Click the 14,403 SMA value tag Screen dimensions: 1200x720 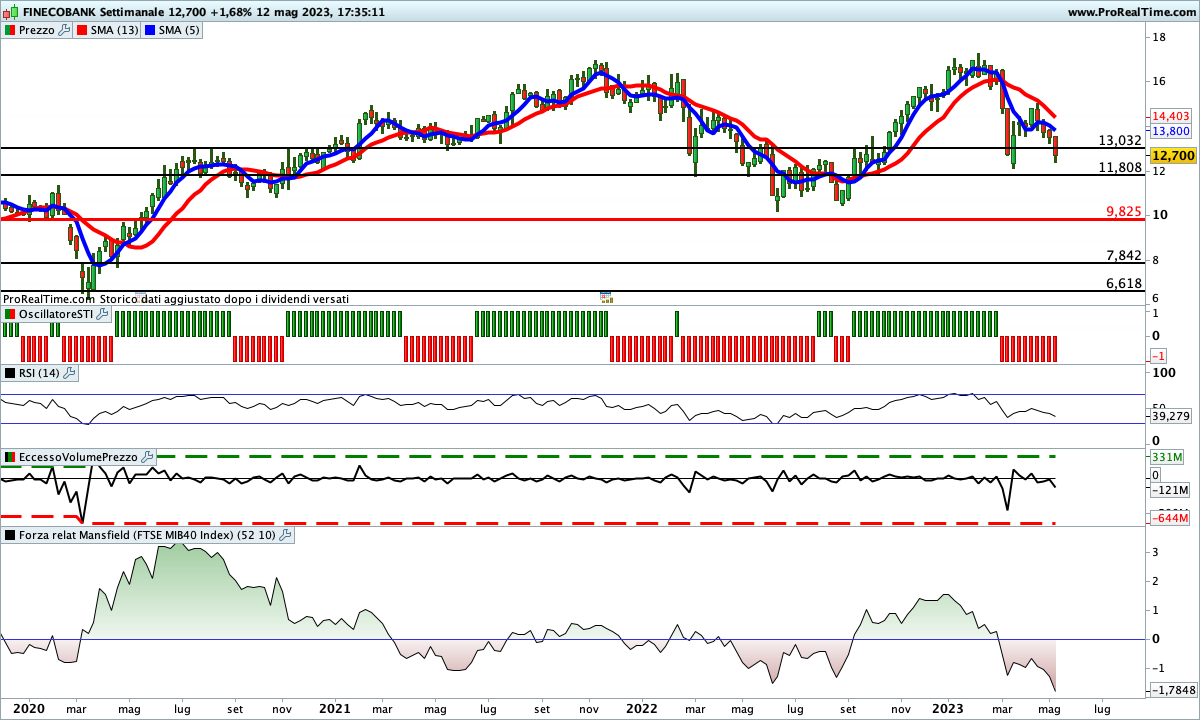pos(1169,117)
